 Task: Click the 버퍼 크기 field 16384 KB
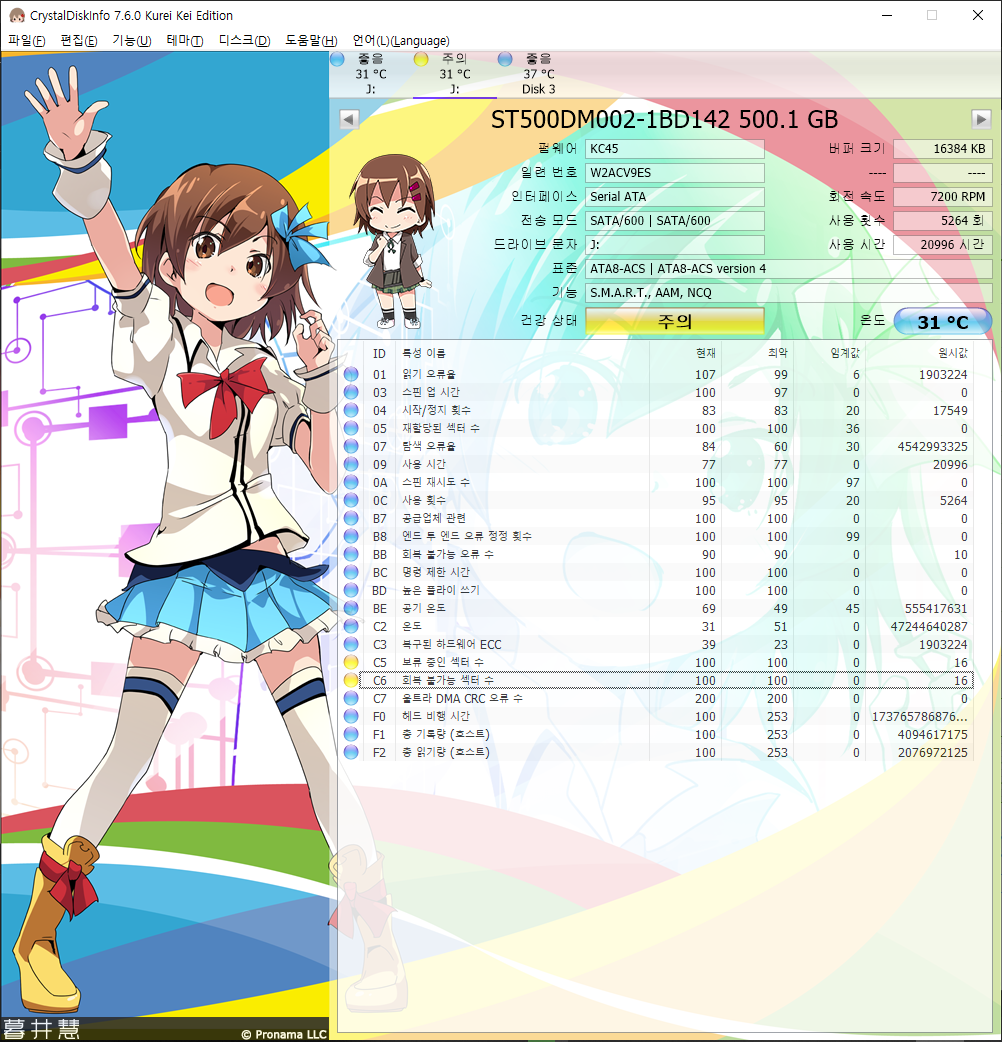click(x=943, y=149)
